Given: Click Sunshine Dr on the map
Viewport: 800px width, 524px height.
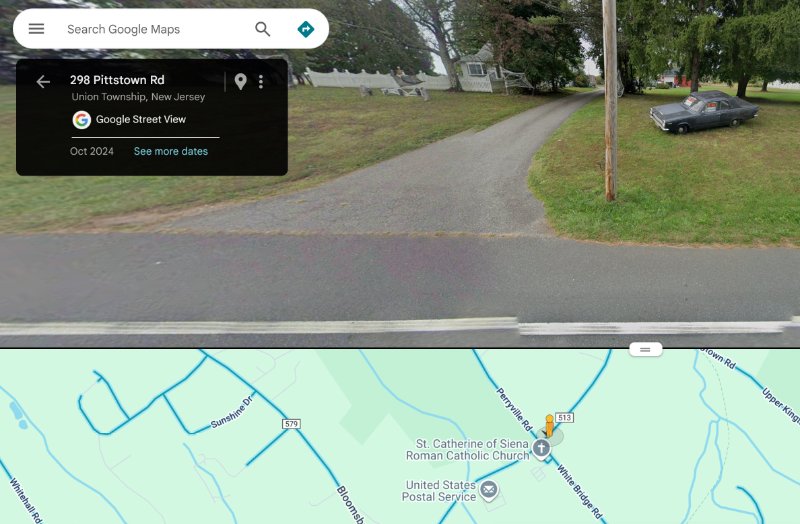Looking at the screenshot, I should (x=232, y=411).
